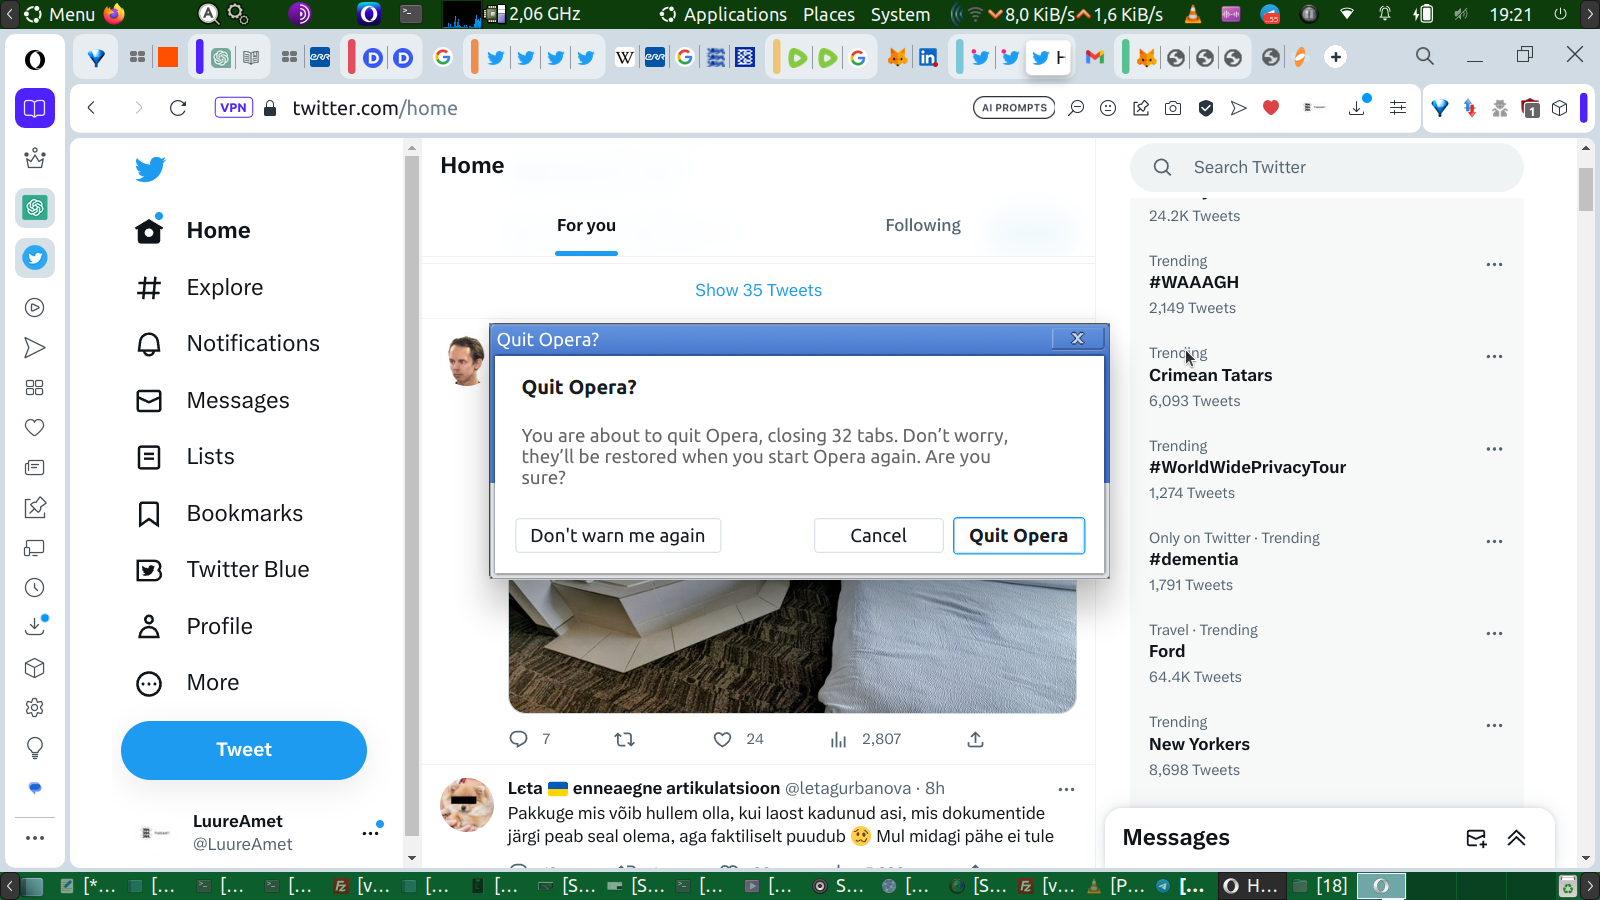Viewport: 1600px width, 900px height.
Task: Switch to the Following tab
Action: pyautogui.click(x=923, y=226)
